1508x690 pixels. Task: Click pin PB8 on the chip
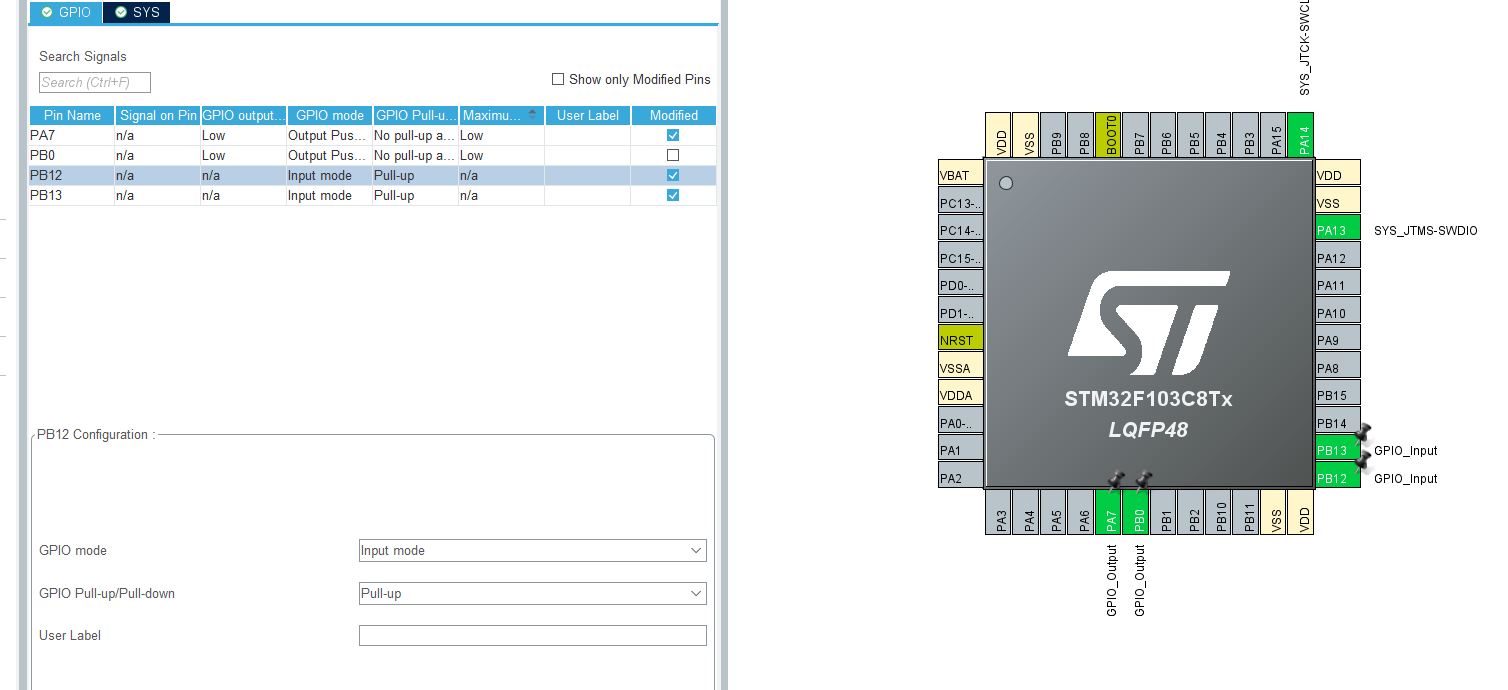(1082, 134)
